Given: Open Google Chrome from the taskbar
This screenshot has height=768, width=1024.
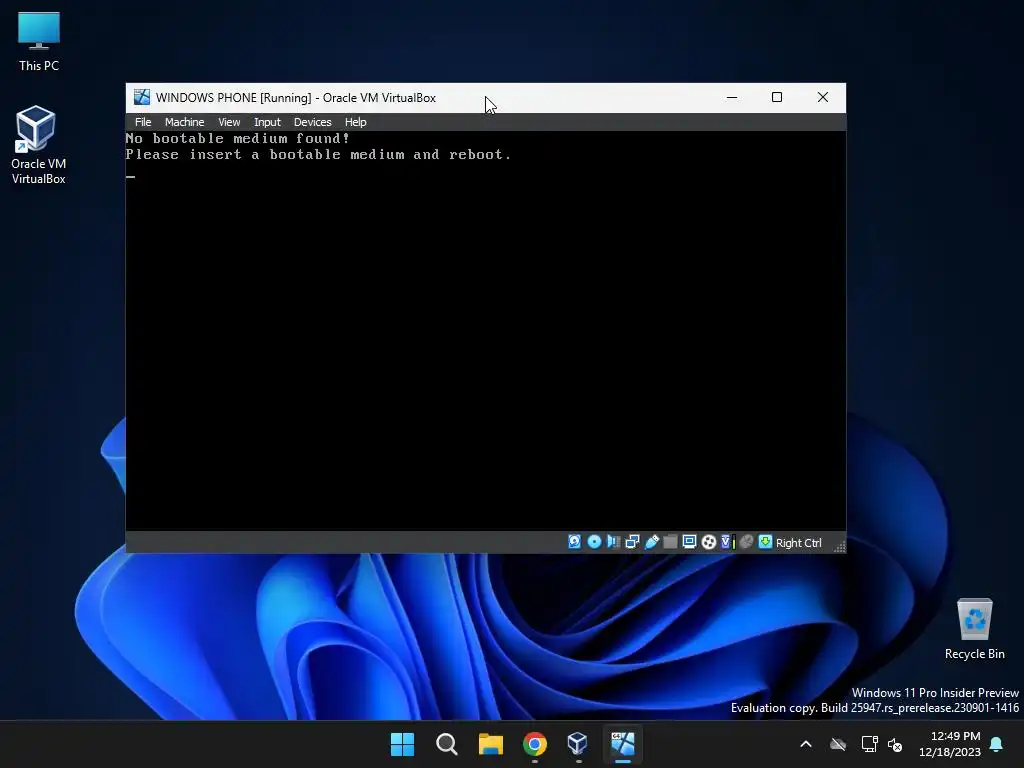Looking at the screenshot, I should pos(534,744).
